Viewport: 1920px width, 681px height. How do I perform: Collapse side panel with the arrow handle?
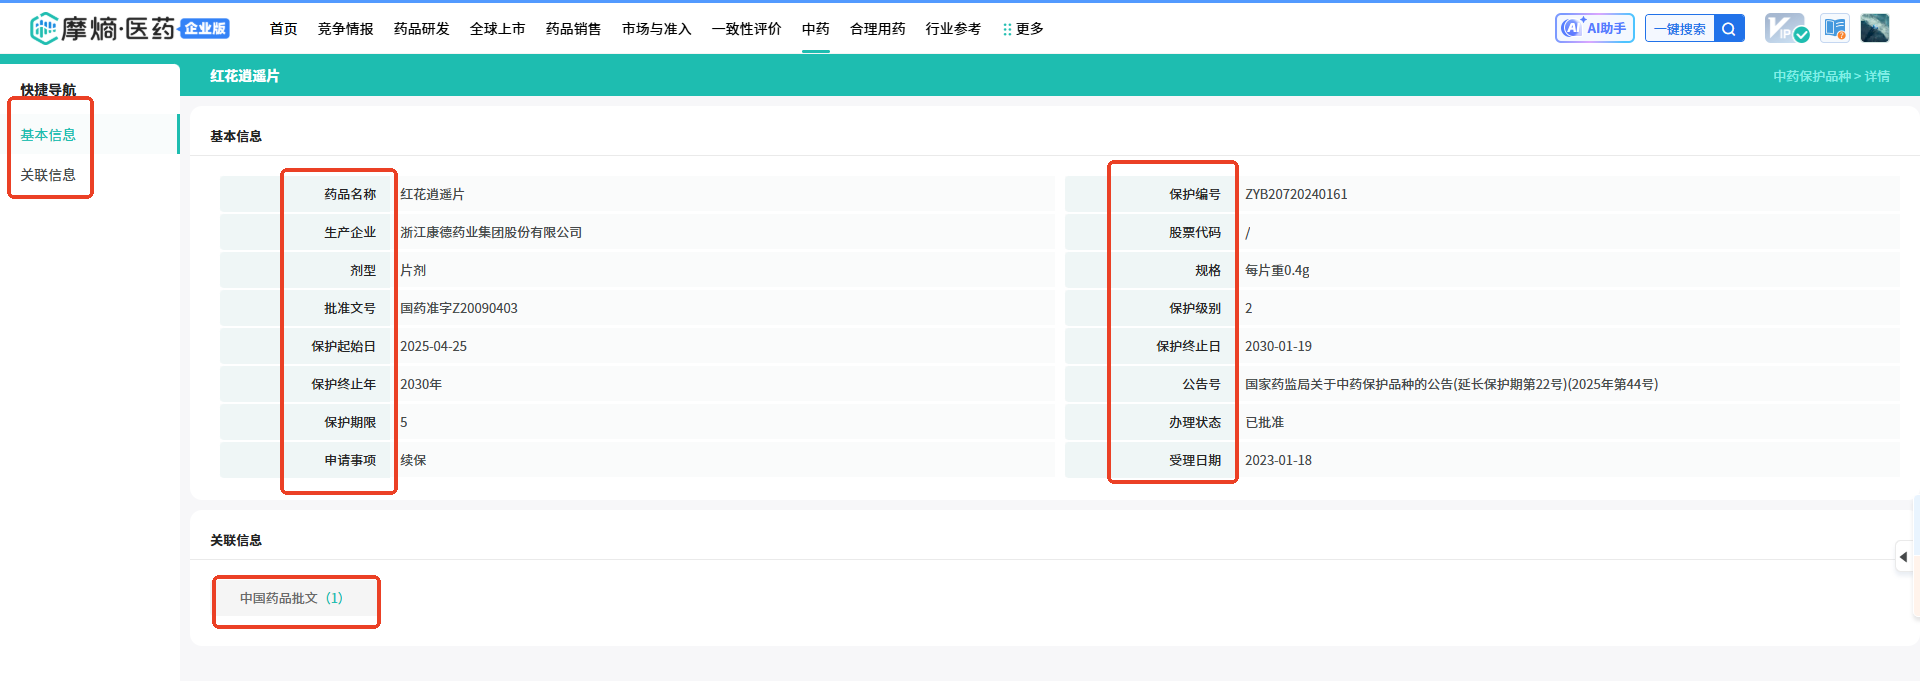tap(1903, 557)
